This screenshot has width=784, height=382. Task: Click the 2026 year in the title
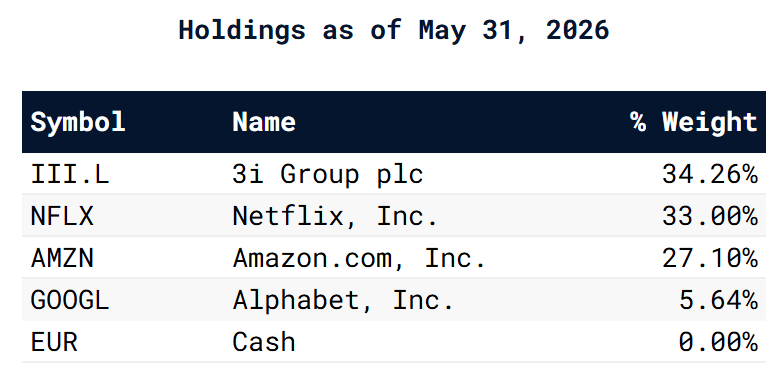click(578, 30)
